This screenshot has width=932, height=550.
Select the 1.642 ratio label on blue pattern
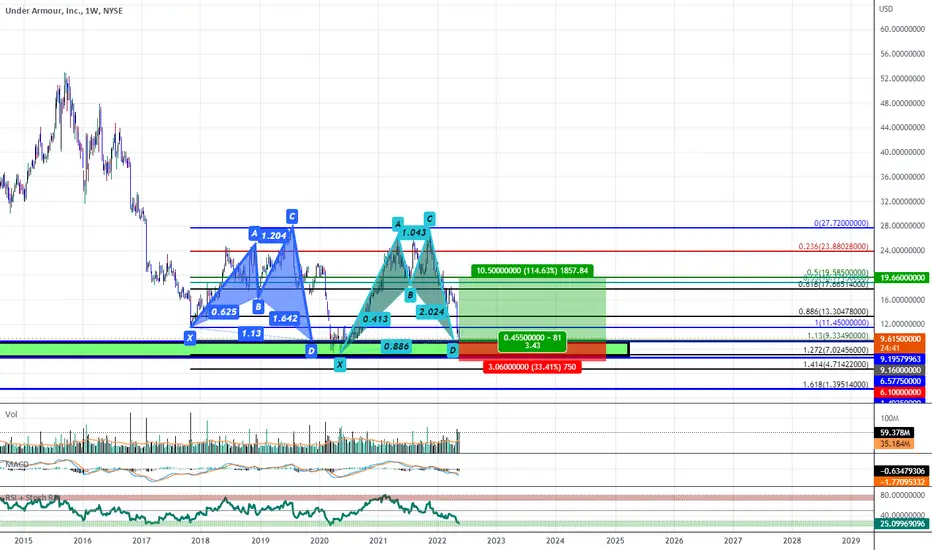[x=285, y=319]
